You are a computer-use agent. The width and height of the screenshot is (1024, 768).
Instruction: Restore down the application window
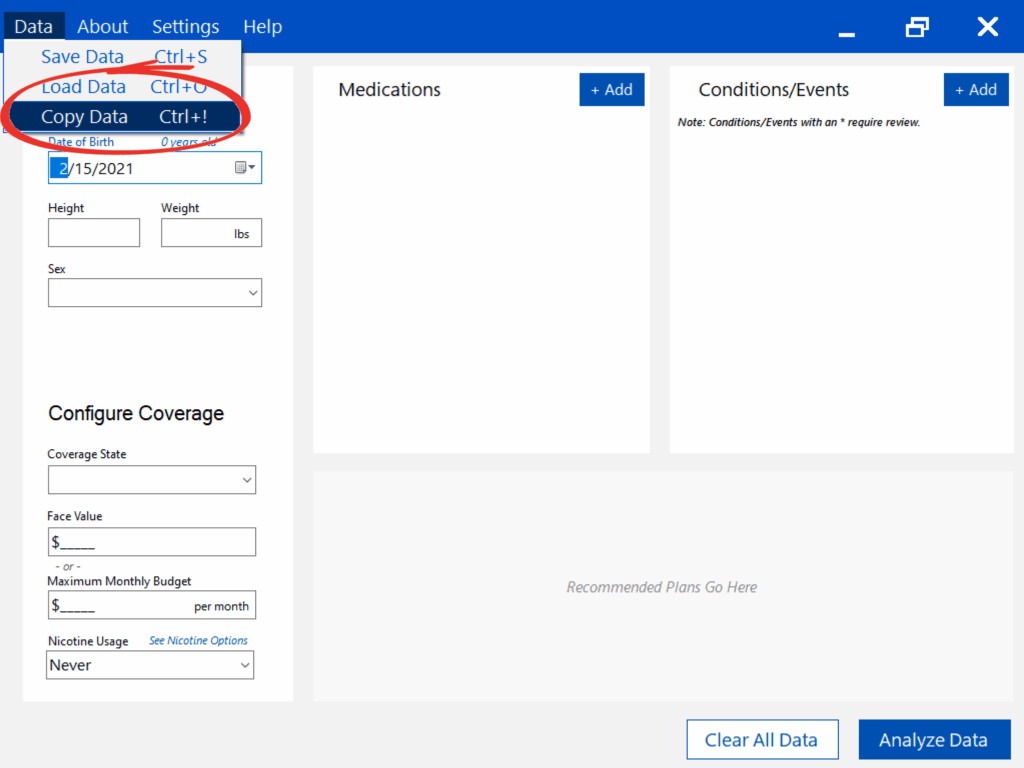pyautogui.click(x=917, y=27)
